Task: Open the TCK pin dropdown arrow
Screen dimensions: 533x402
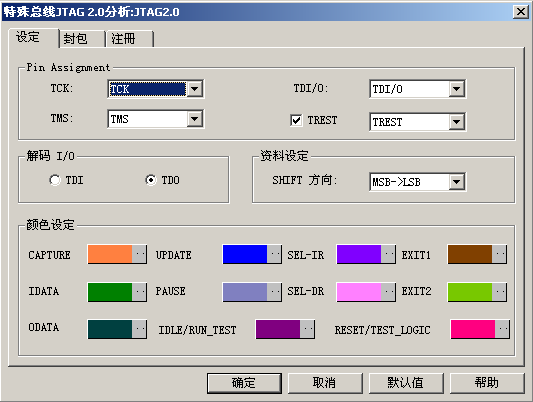Action: point(194,89)
